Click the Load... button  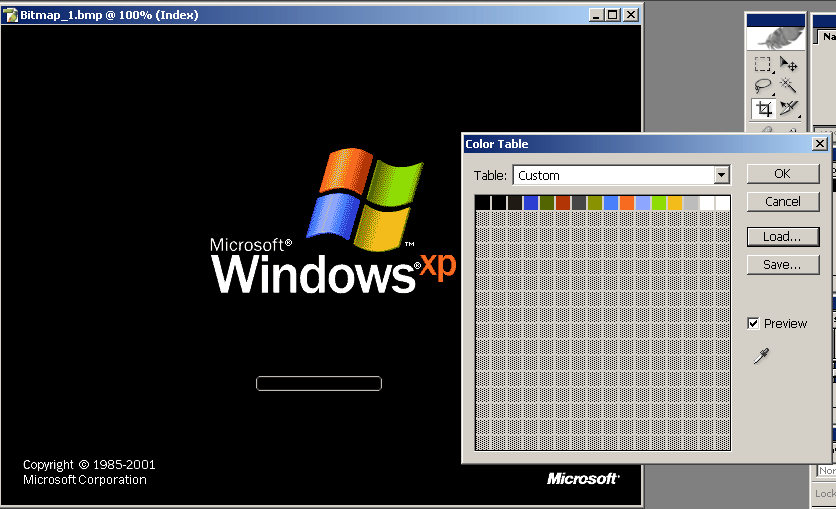(783, 237)
